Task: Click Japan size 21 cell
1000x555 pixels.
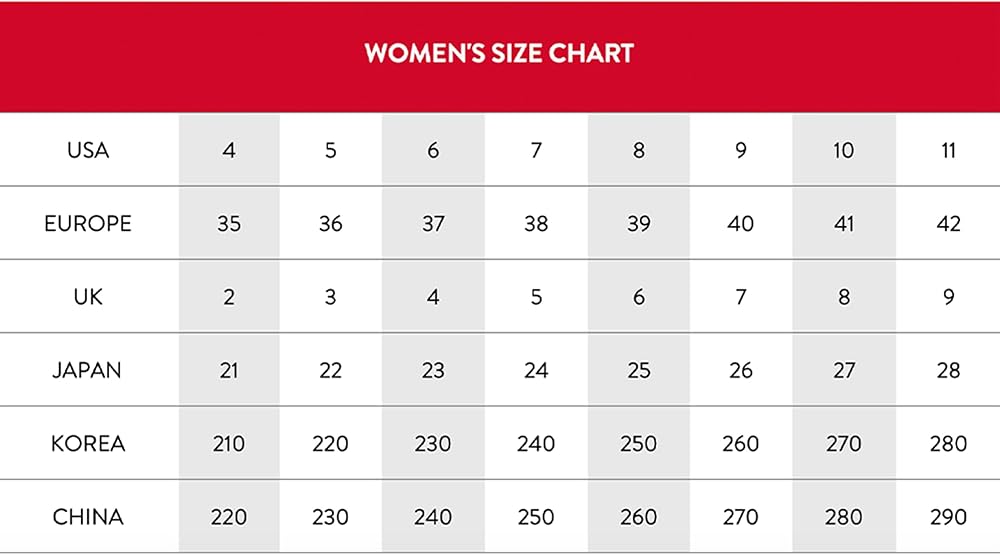Action: [229, 370]
